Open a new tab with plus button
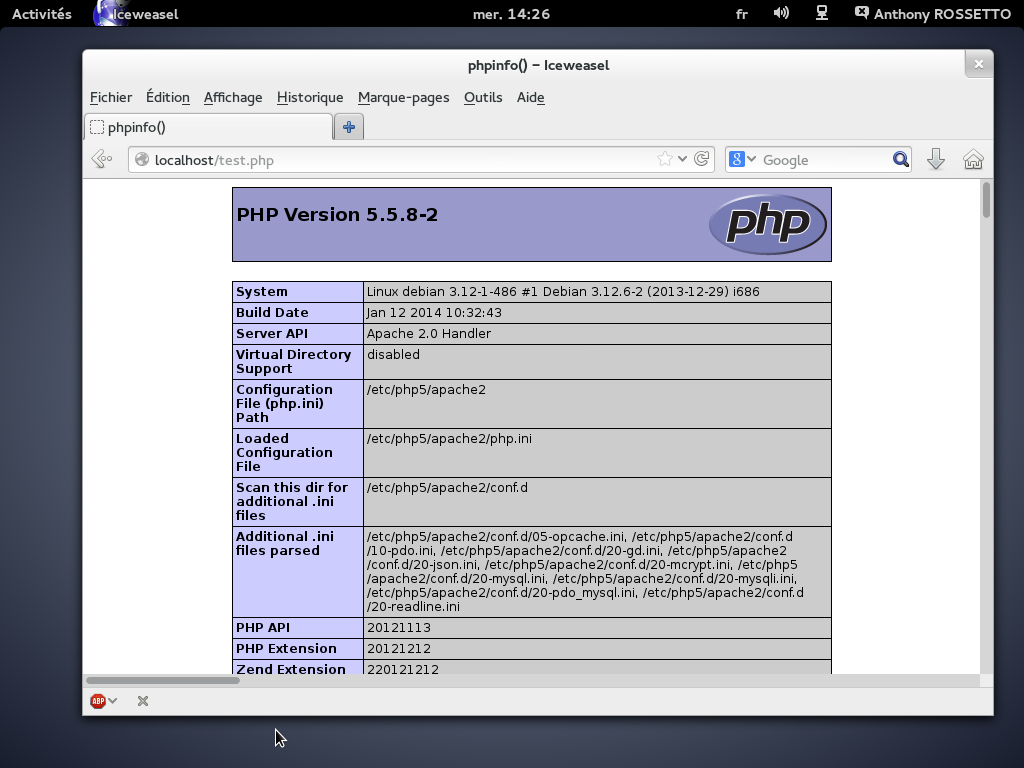This screenshot has width=1024, height=768. tap(349, 127)
